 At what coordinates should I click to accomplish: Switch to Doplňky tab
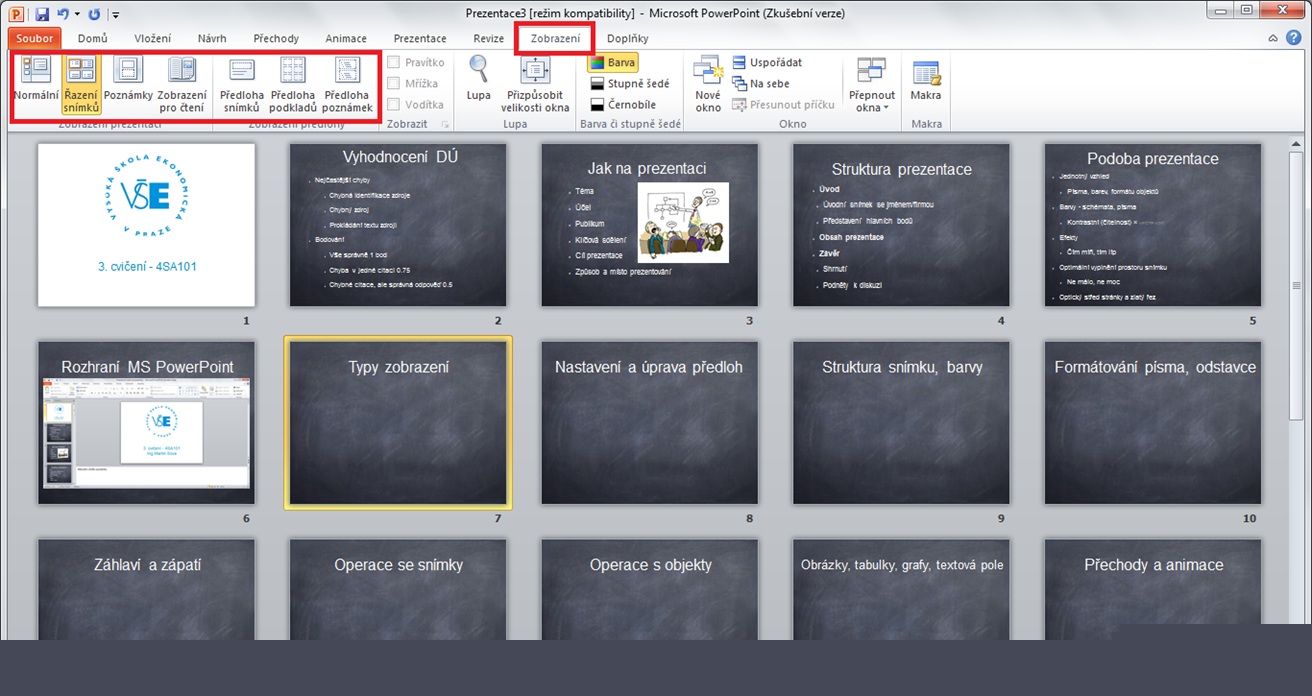pos(628,38)
